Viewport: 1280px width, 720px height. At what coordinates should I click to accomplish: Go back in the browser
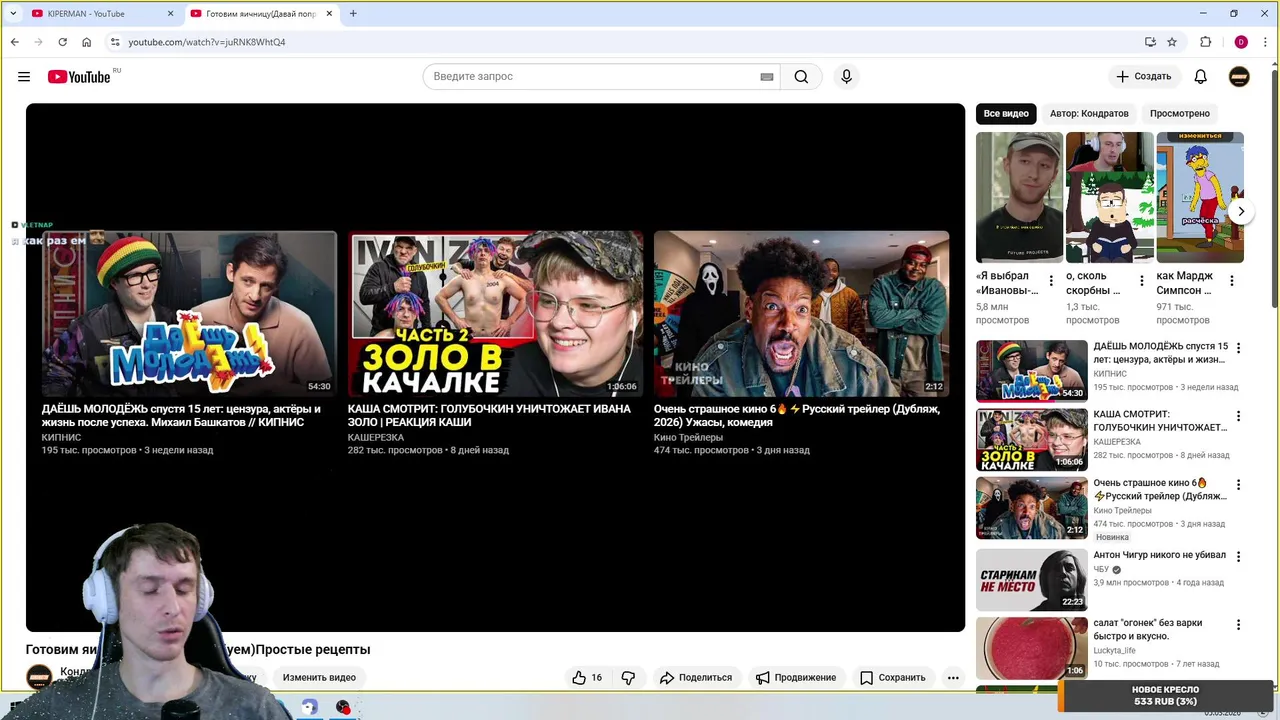(x=15, y=42)
